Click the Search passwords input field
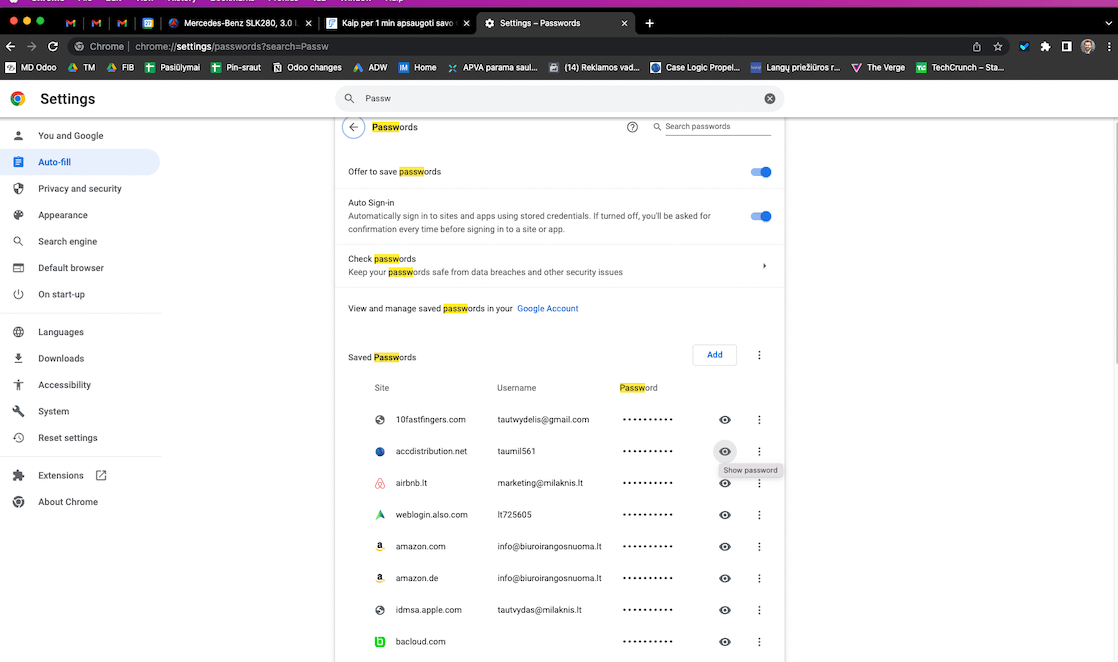This screenshot has height=662, width=1118. (x=717, y=127)
